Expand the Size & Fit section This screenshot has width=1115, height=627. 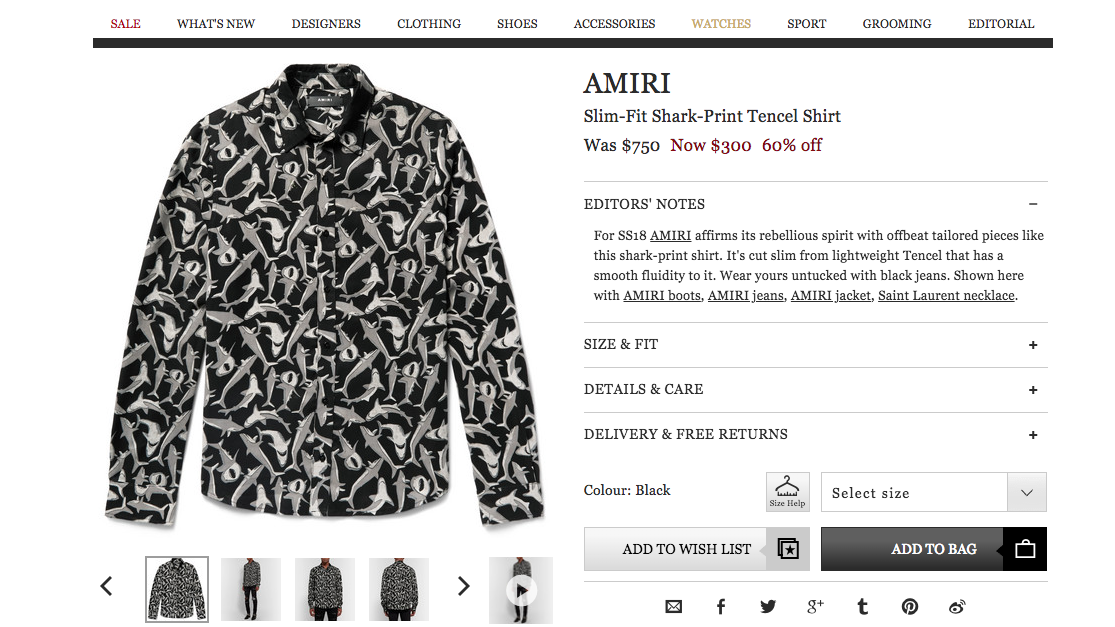pos(1033,345)
